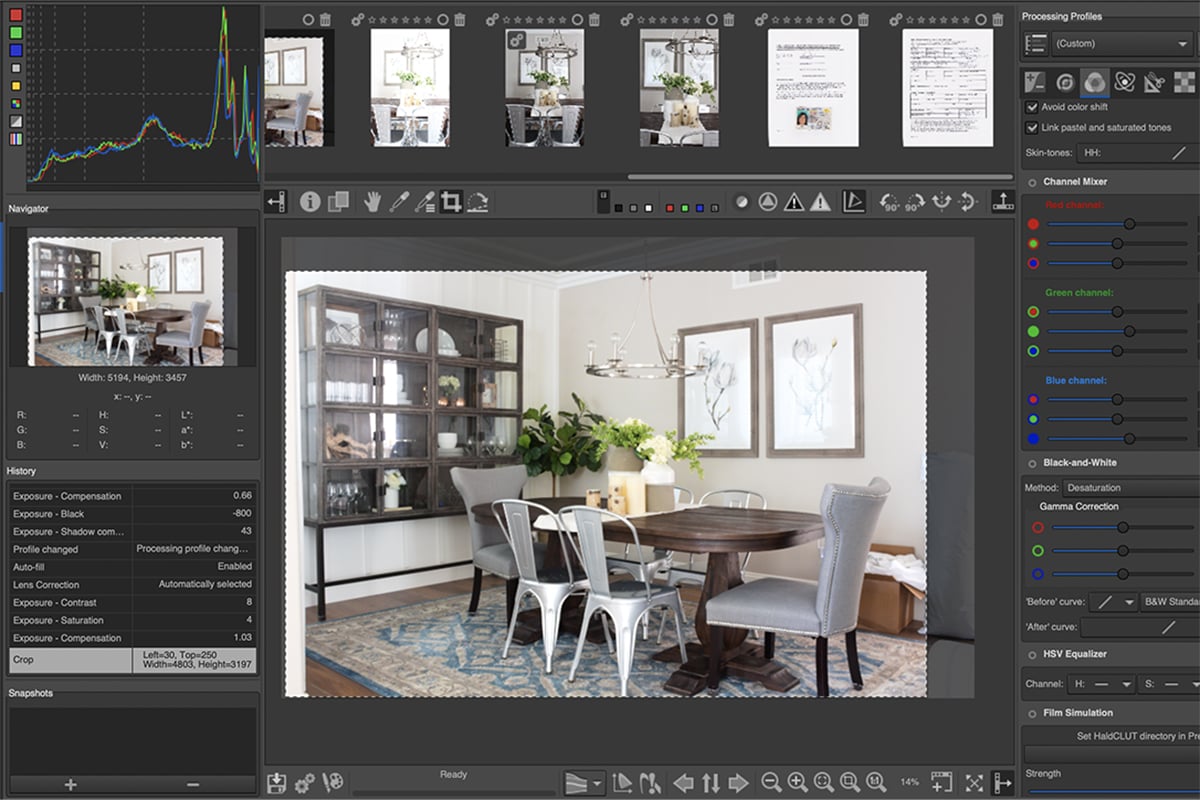Activate the Crop selection tool
The image size is (1200, 800).
(x=451, y=202)
